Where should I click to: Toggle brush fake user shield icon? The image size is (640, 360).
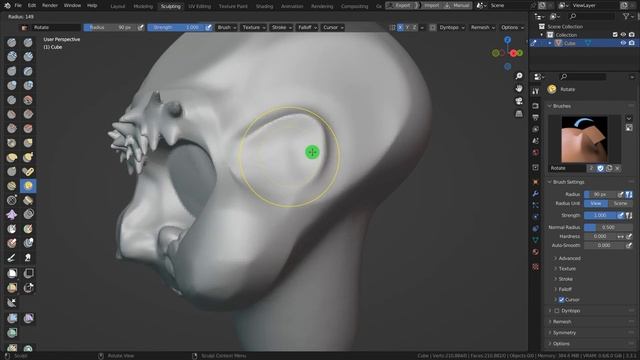pyautogui.click(x=600, y=168)
